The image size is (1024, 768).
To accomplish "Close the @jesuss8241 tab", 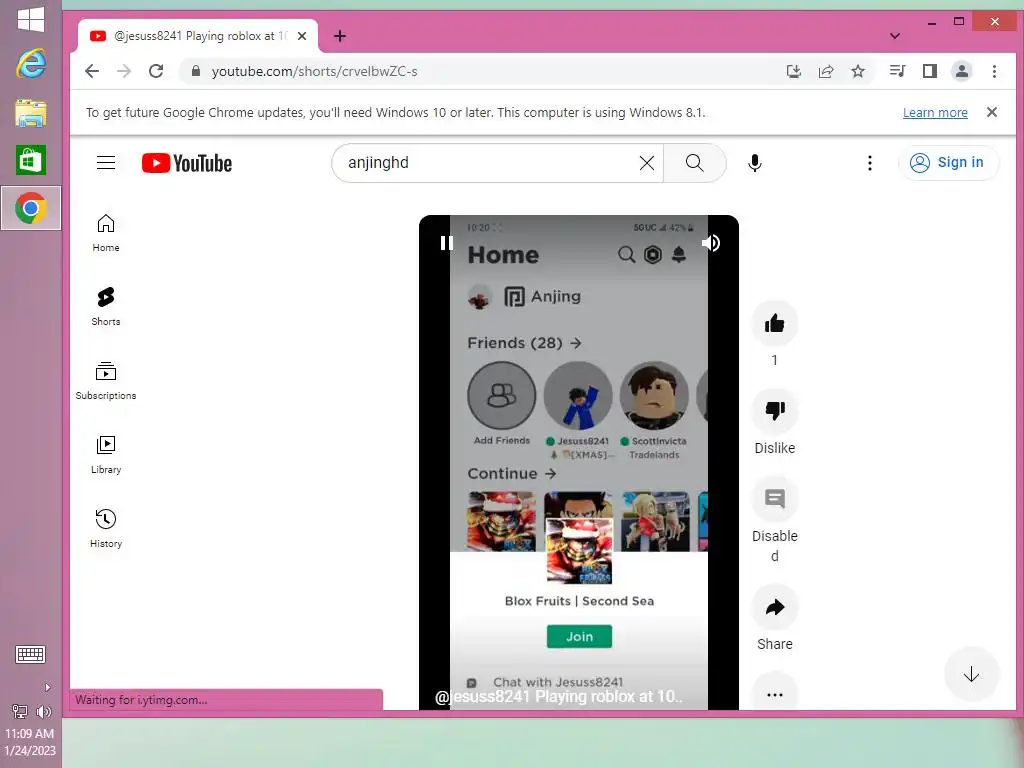I will [x=302, y=36].
